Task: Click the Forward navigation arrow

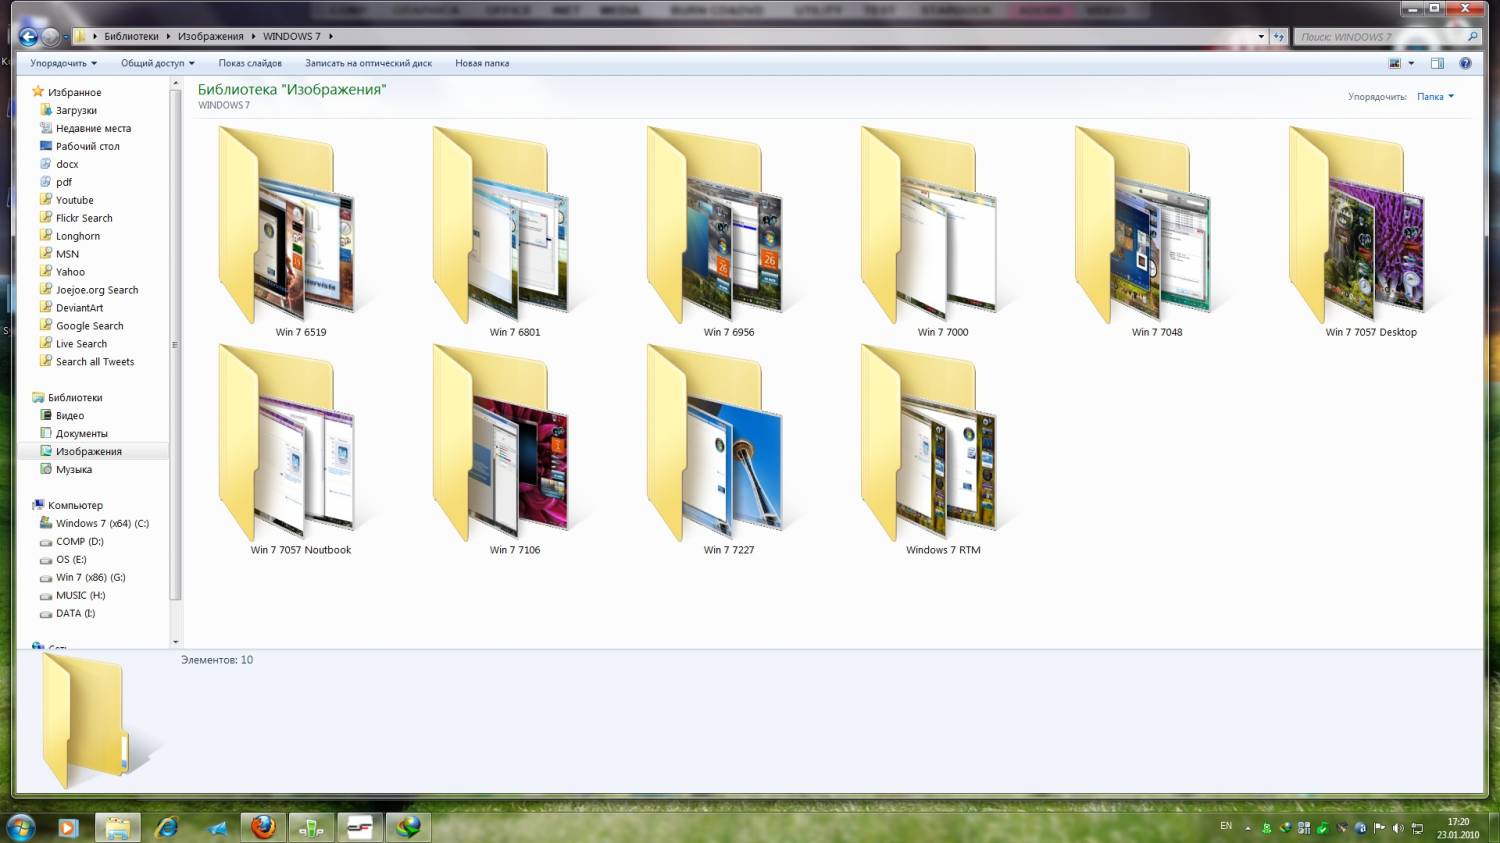Action: point(50,37)
